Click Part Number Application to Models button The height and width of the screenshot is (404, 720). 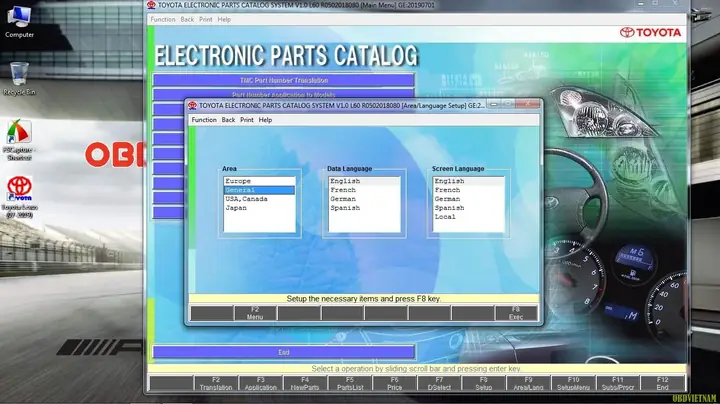pos(283,94)
